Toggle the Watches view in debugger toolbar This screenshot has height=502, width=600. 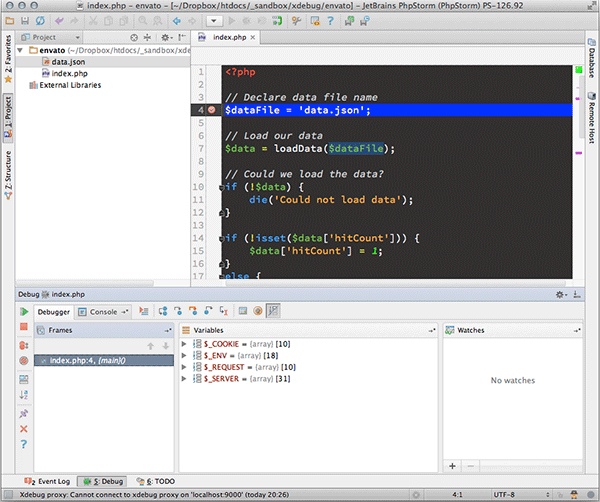[x=273, y=311]
